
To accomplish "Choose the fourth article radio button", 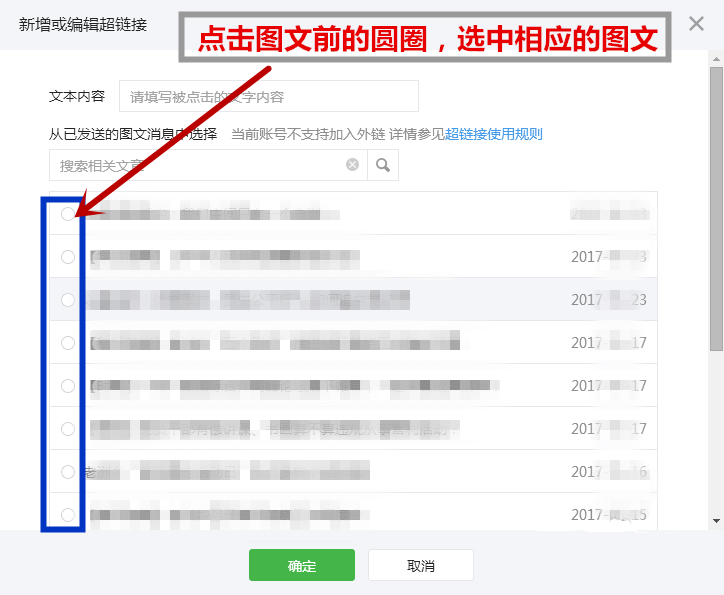I will pos(68,343).
